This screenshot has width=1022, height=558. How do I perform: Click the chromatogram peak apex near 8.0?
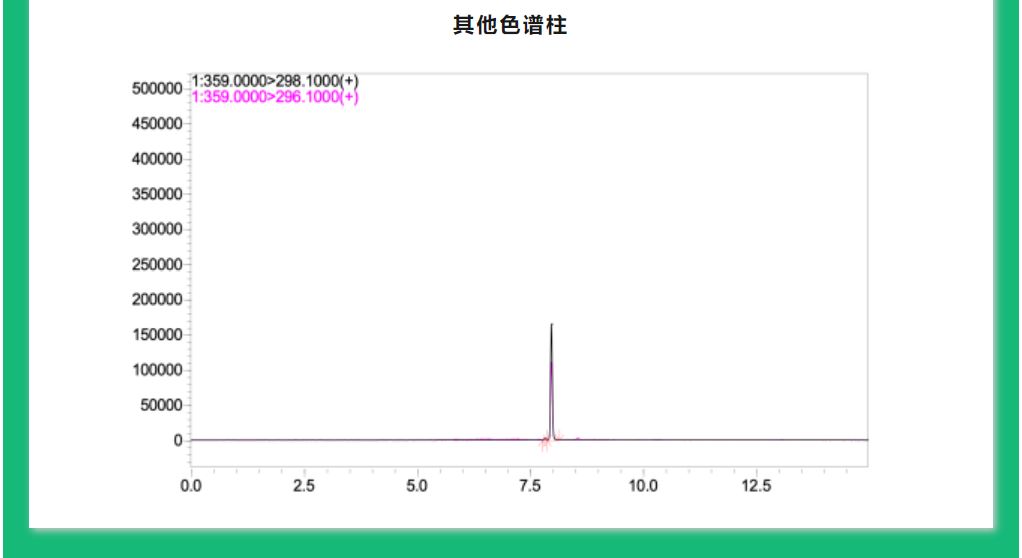pos(551,326)
